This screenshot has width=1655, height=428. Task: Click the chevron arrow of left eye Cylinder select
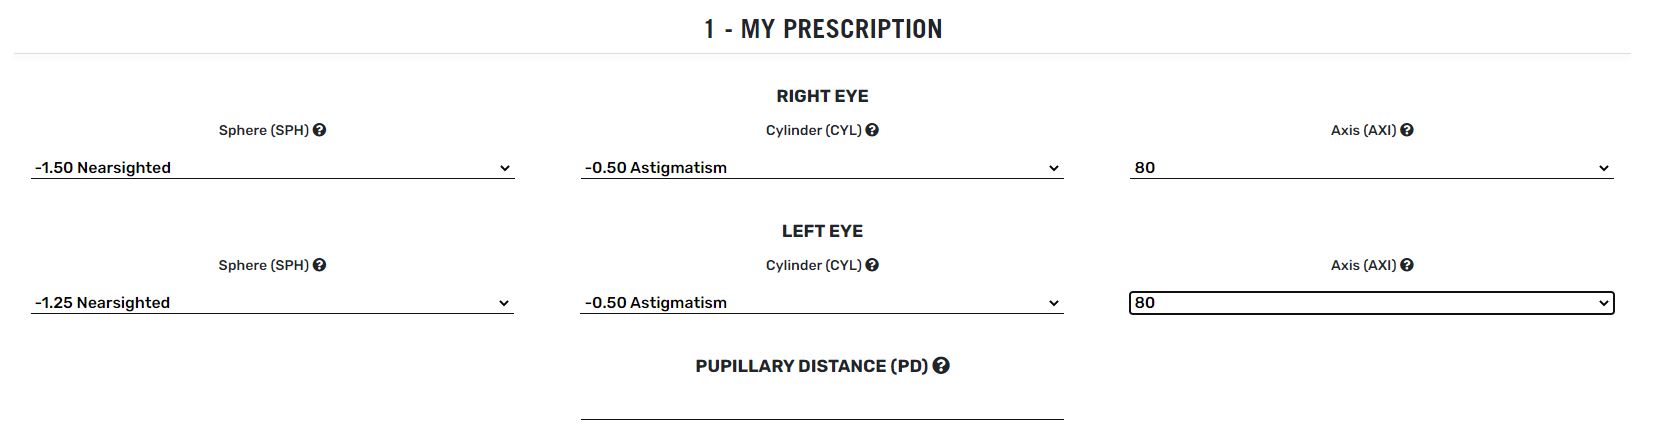[1053, 303]
